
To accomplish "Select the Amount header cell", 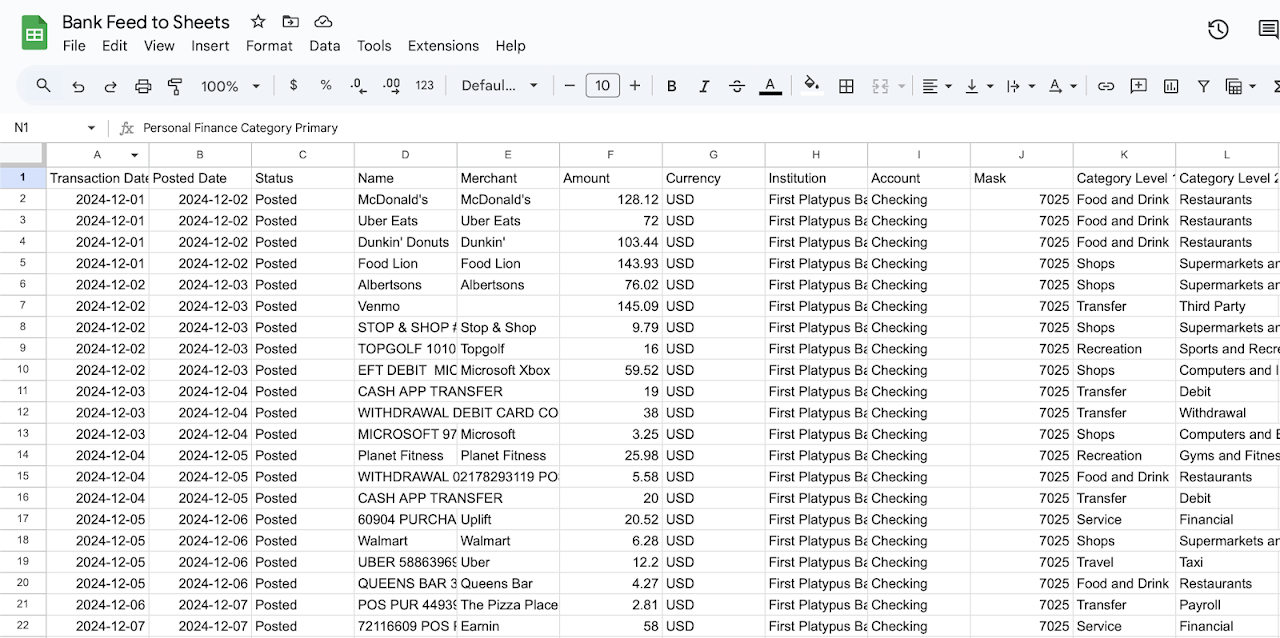I will [611, 178].
